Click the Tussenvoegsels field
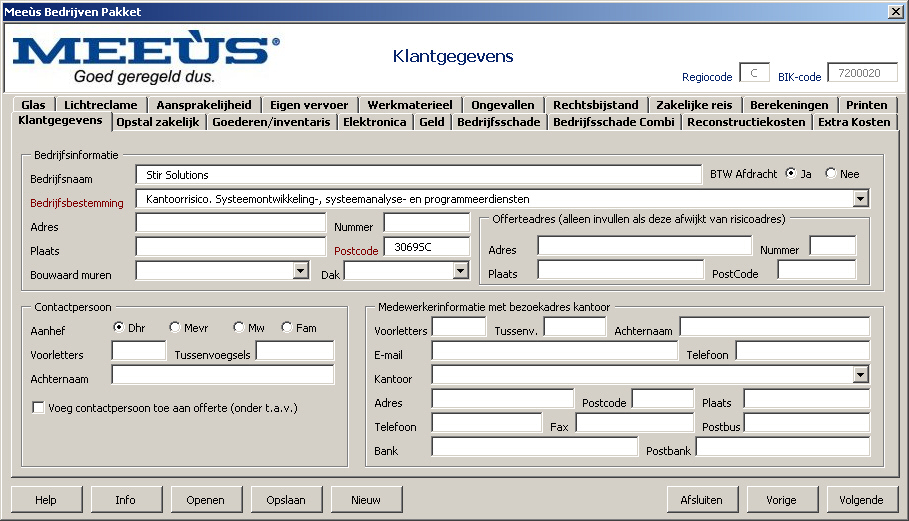The width and height of the screenshot is (909, 521). click(x=294, y=351)
